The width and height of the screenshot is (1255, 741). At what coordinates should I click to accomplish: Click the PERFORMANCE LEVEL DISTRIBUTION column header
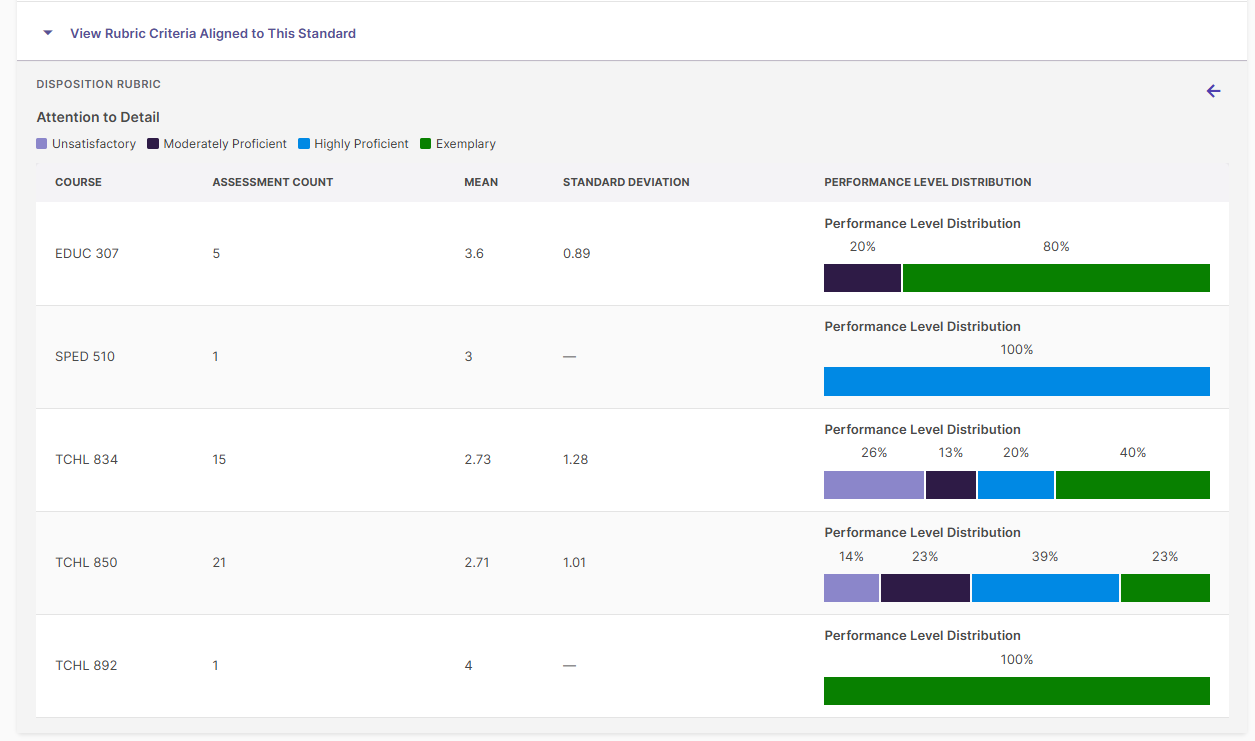928,182
